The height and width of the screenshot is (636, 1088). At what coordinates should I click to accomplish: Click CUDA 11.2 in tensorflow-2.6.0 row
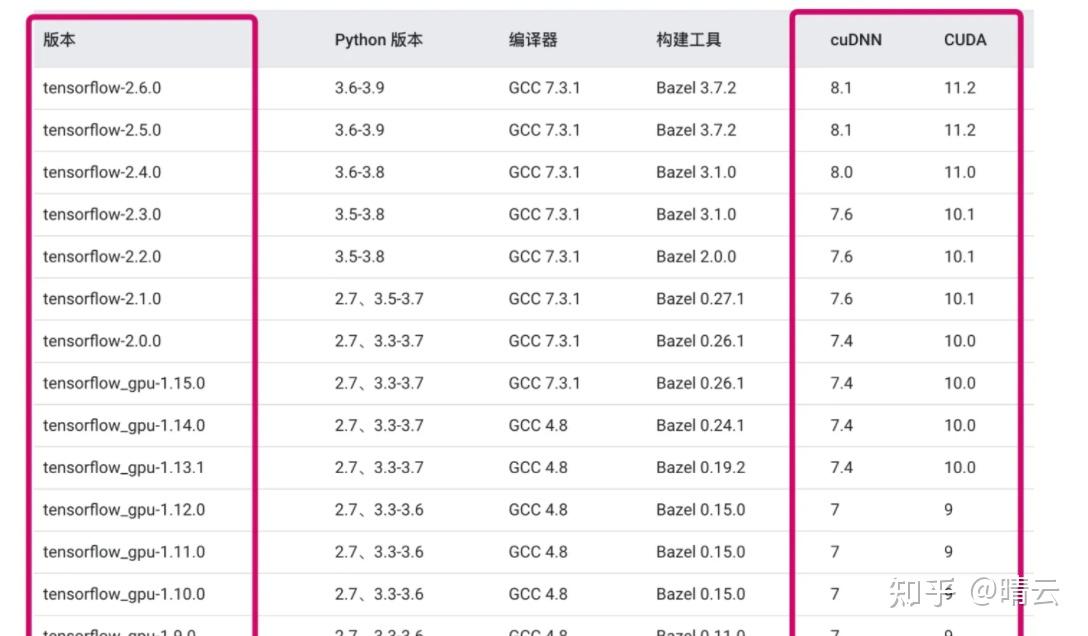(960, 88)
